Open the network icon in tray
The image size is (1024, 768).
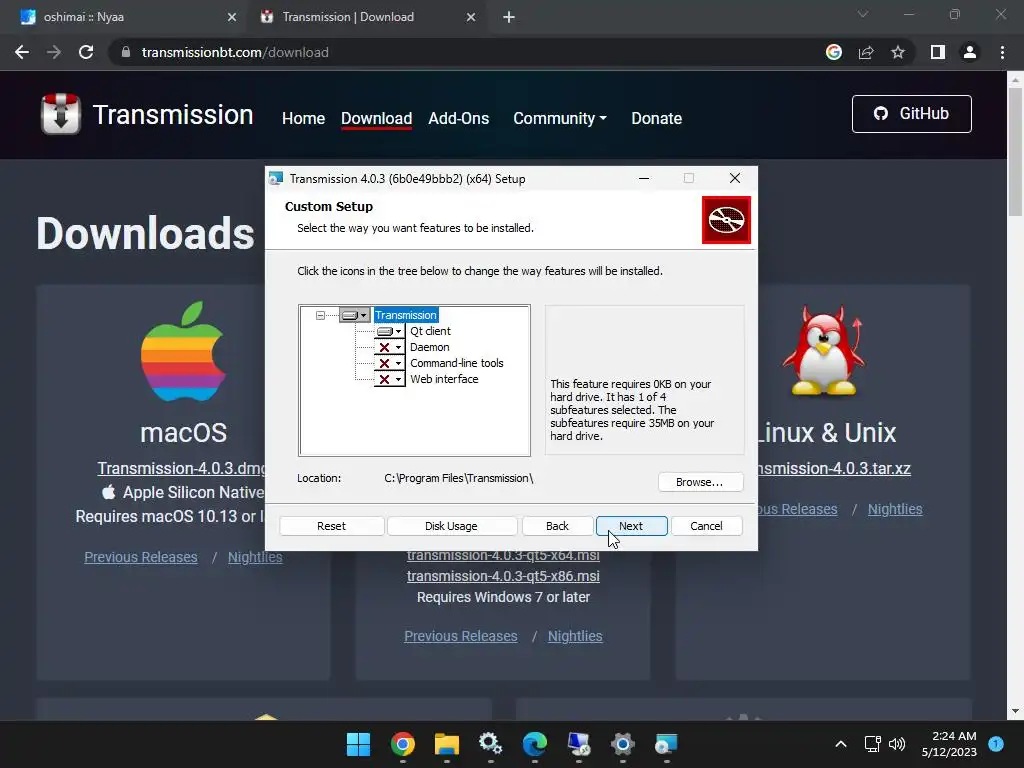click(872, 744)
